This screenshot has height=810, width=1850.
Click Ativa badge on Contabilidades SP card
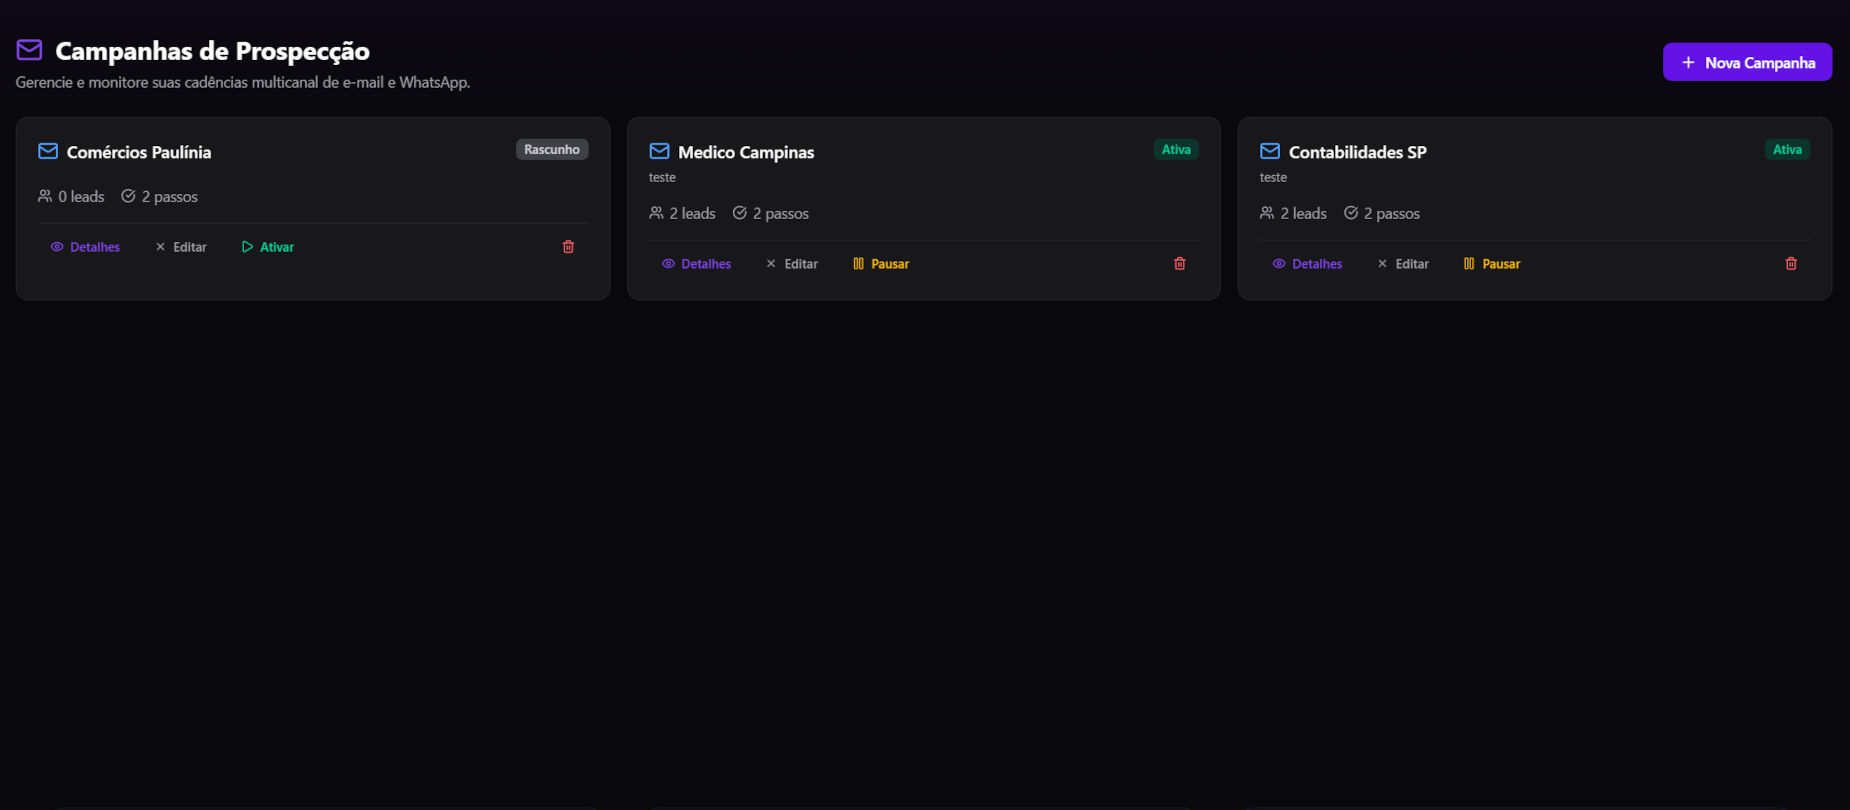pos(1787,150)
